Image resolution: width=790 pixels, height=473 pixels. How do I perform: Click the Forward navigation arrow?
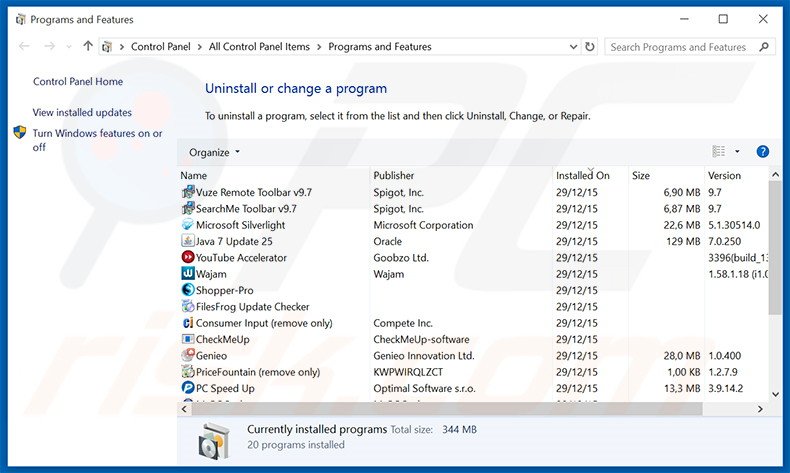49,46
